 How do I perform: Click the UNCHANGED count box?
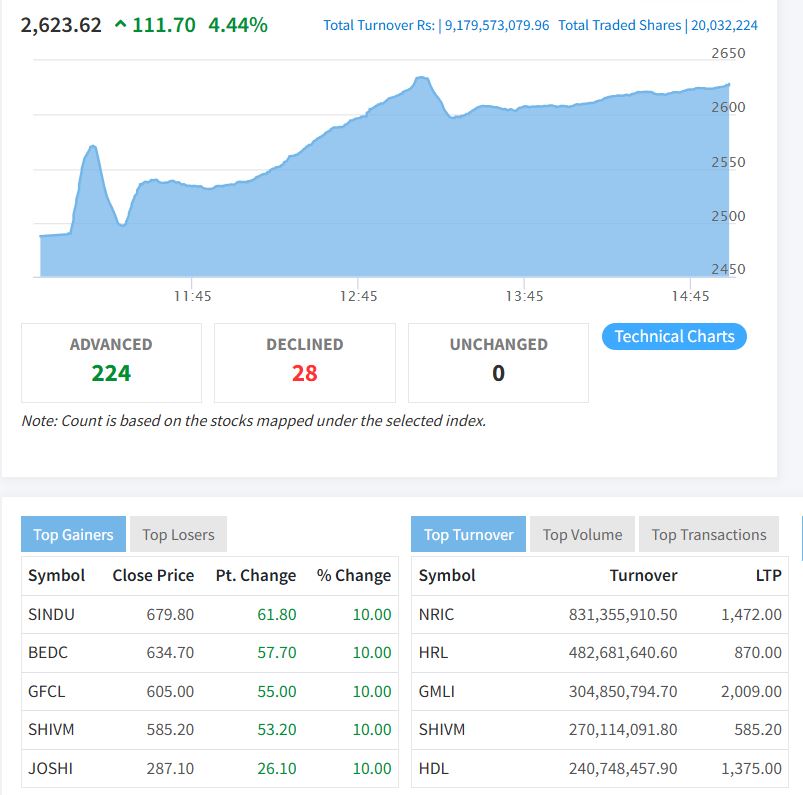point(498,362)
